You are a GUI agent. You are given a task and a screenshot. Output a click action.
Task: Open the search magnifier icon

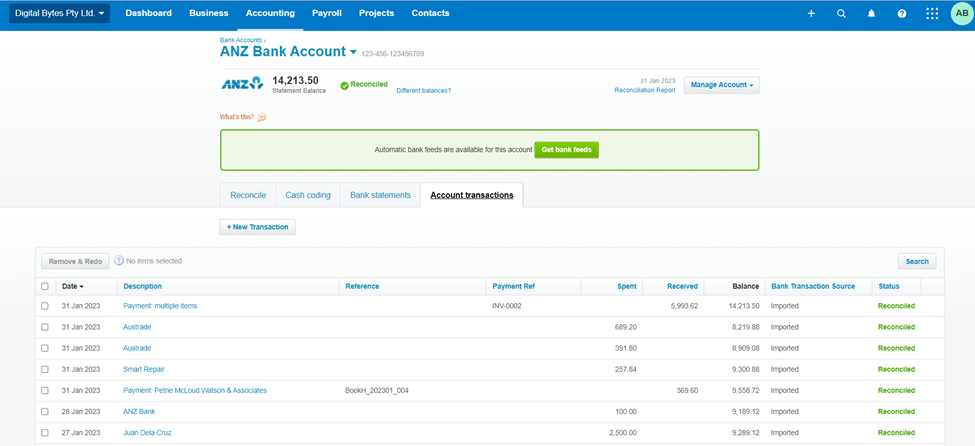[841, 13]
